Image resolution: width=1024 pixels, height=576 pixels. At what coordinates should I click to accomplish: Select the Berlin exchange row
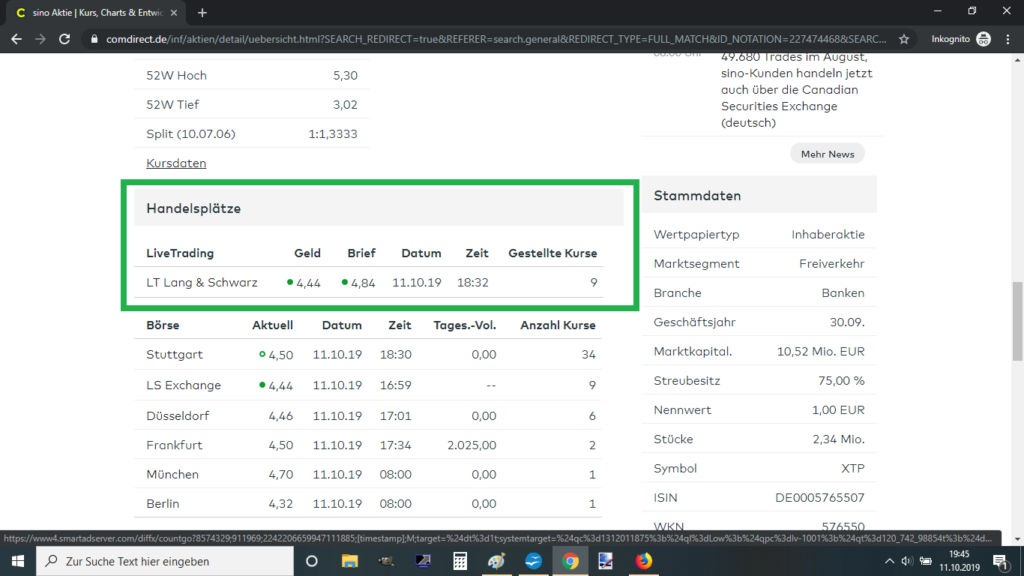[368, 504]
